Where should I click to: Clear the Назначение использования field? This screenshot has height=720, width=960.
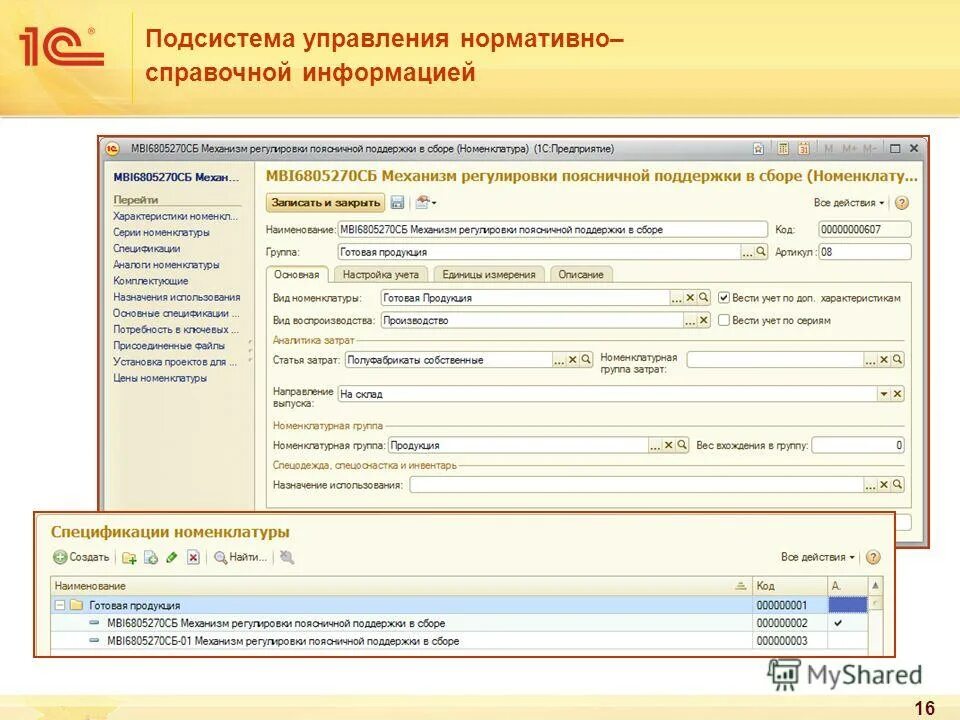[x=883, y=485]
